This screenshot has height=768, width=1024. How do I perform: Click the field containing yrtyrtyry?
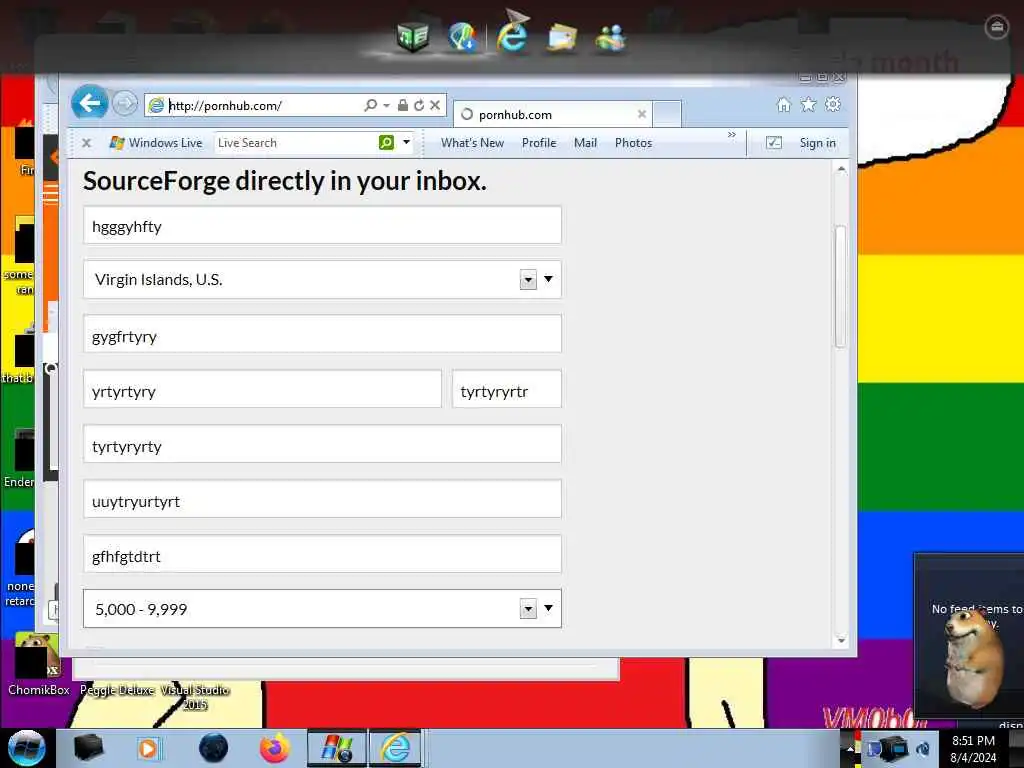pyautogui.click(x=263, y=389)
